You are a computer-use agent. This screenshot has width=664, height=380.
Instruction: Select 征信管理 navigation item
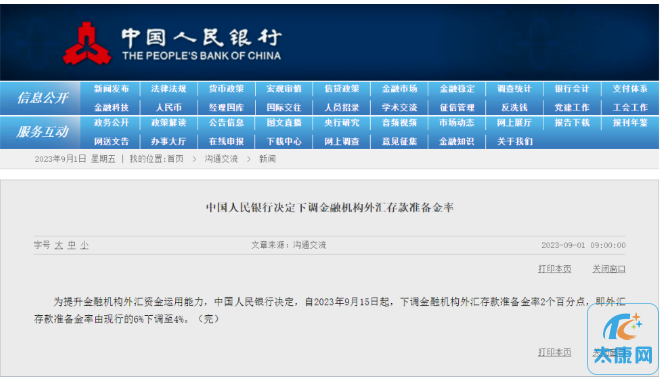pos(457,108)
